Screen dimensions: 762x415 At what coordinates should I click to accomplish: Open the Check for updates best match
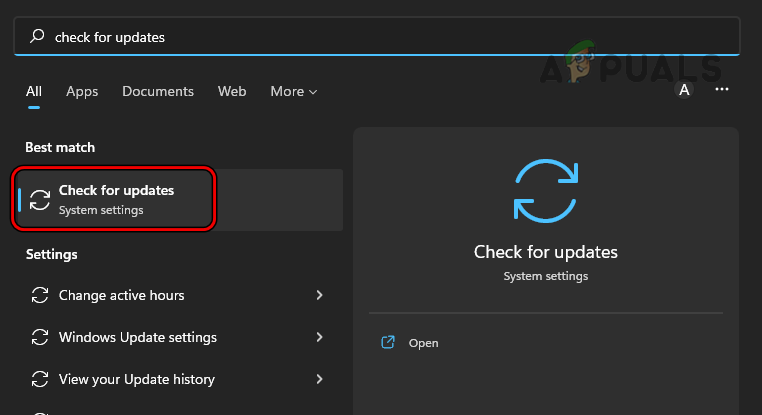[x=116, y=199]
